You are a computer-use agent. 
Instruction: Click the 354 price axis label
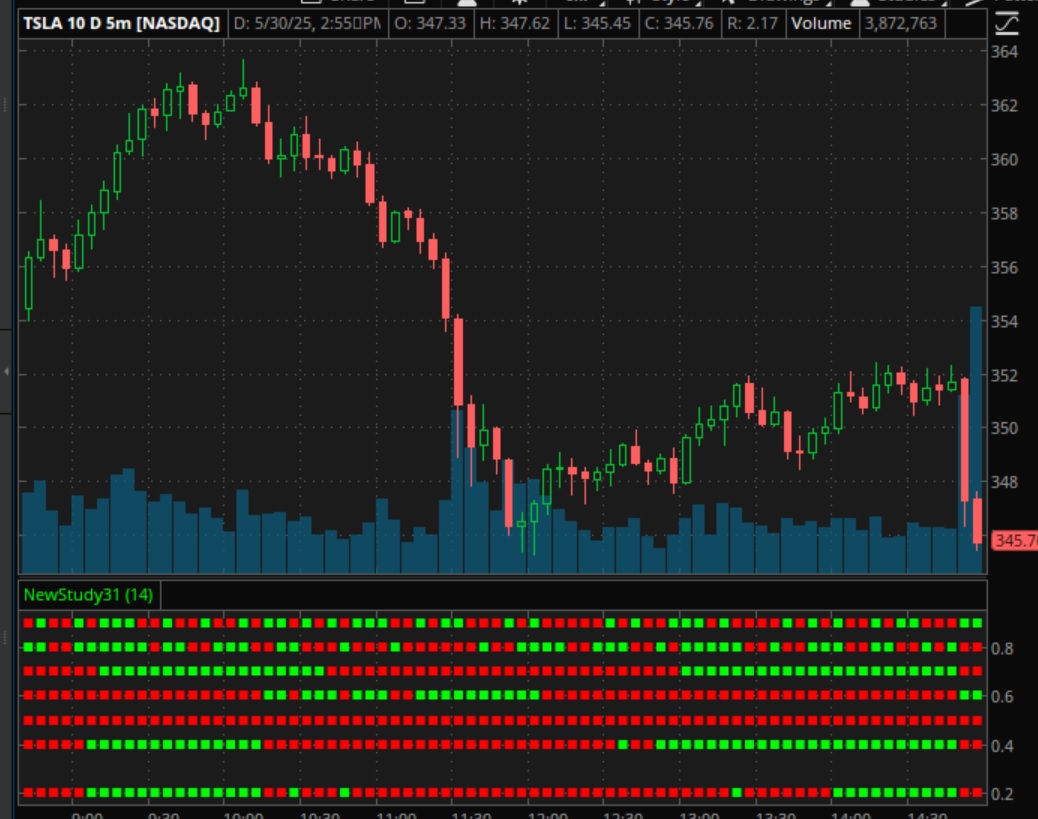click(x=1004, y=321)
